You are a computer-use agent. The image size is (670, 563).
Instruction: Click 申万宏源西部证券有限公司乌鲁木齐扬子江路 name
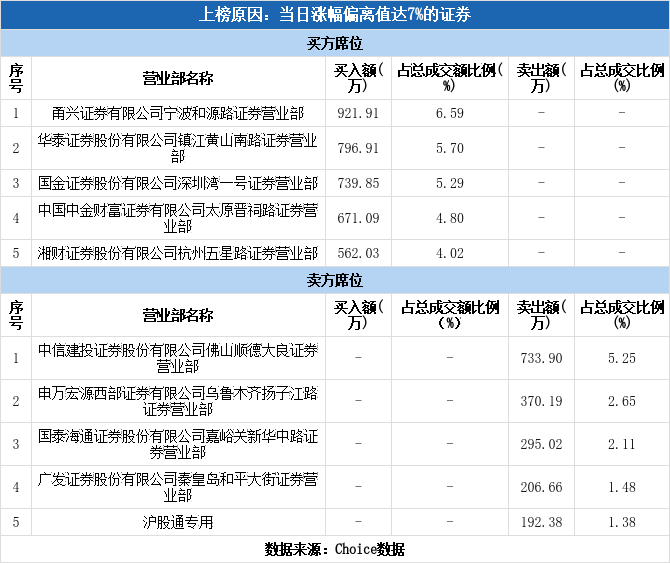178,401
